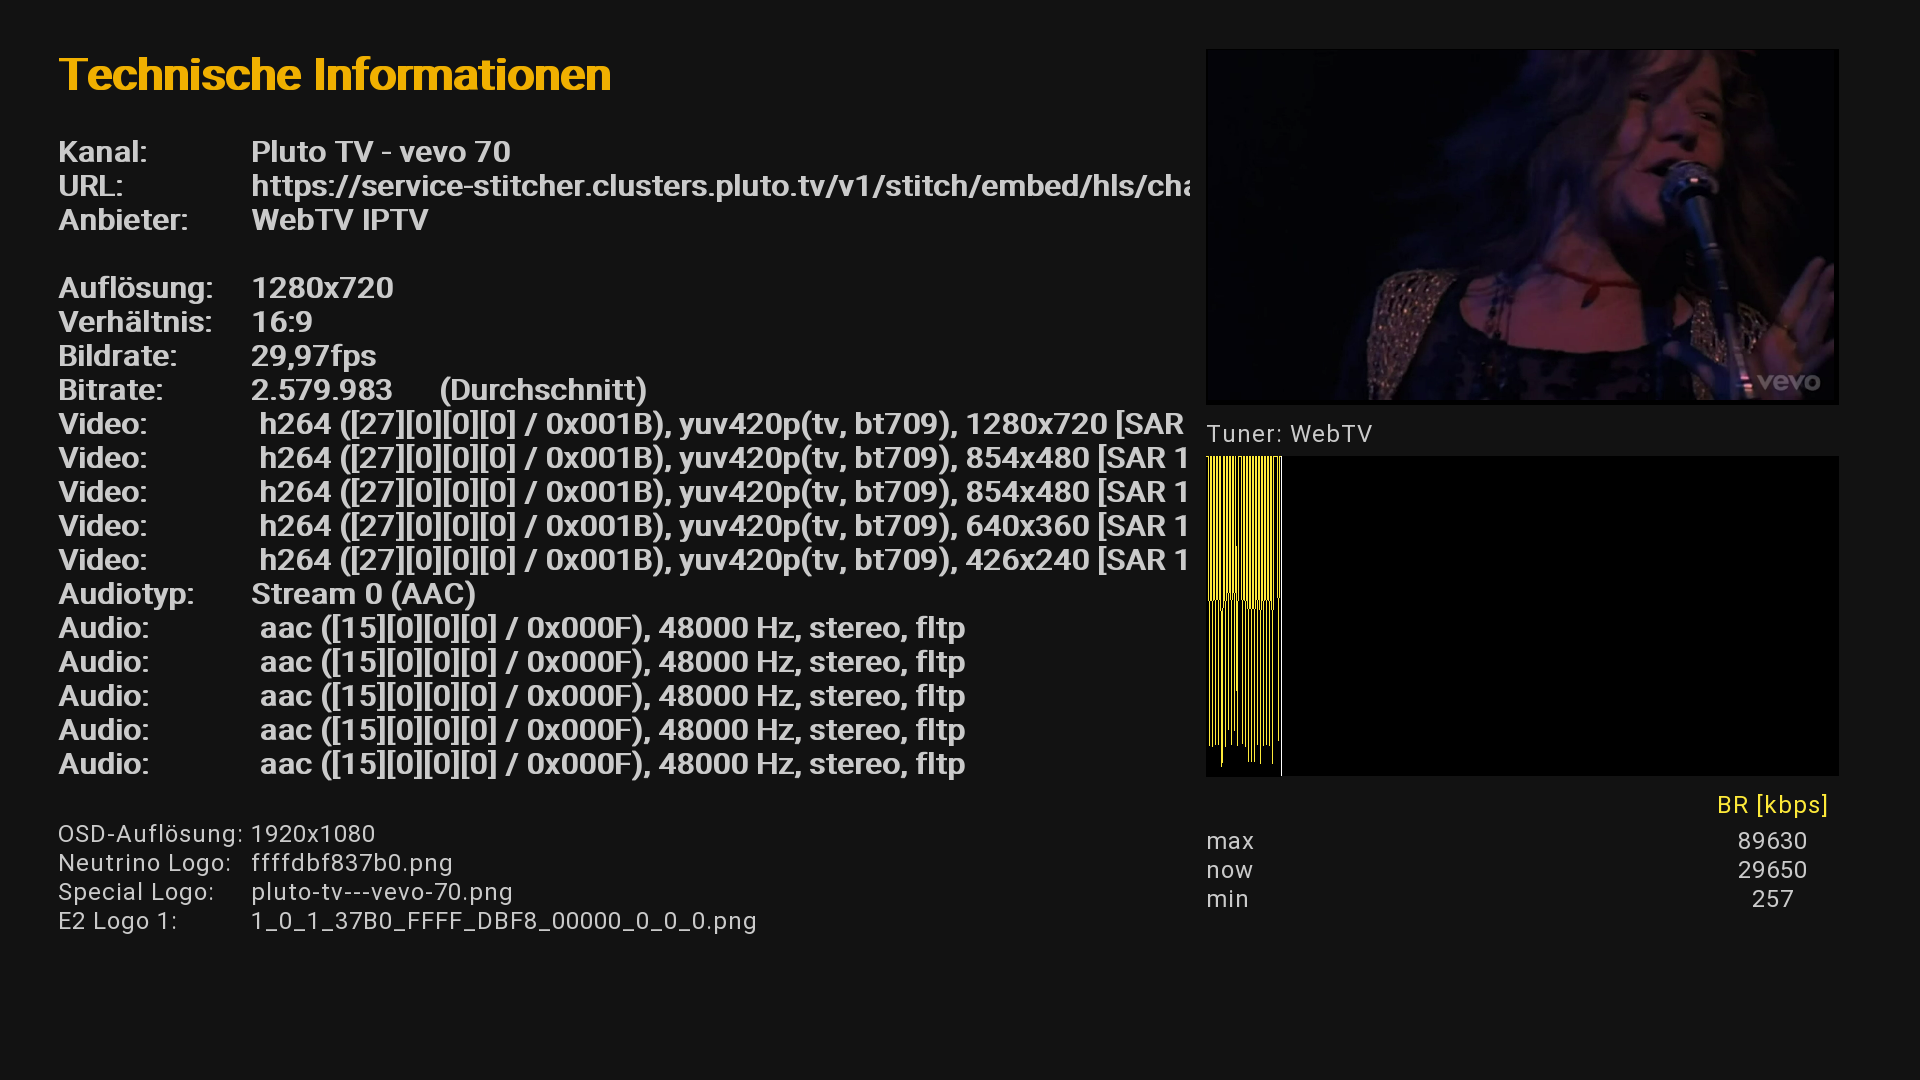Select the 426x240 h264 video stream line
The image size is (1920, 1080).
tap(720, 560)
